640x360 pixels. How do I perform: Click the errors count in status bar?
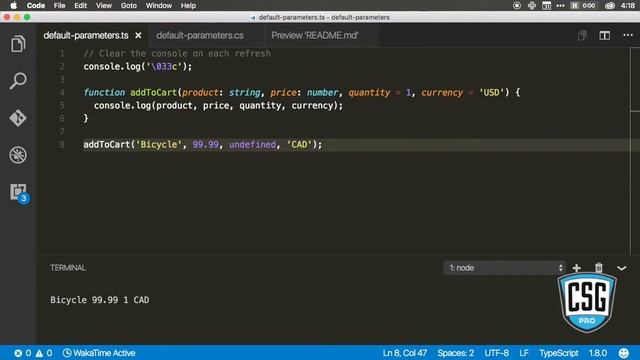[x=22, y=353]
